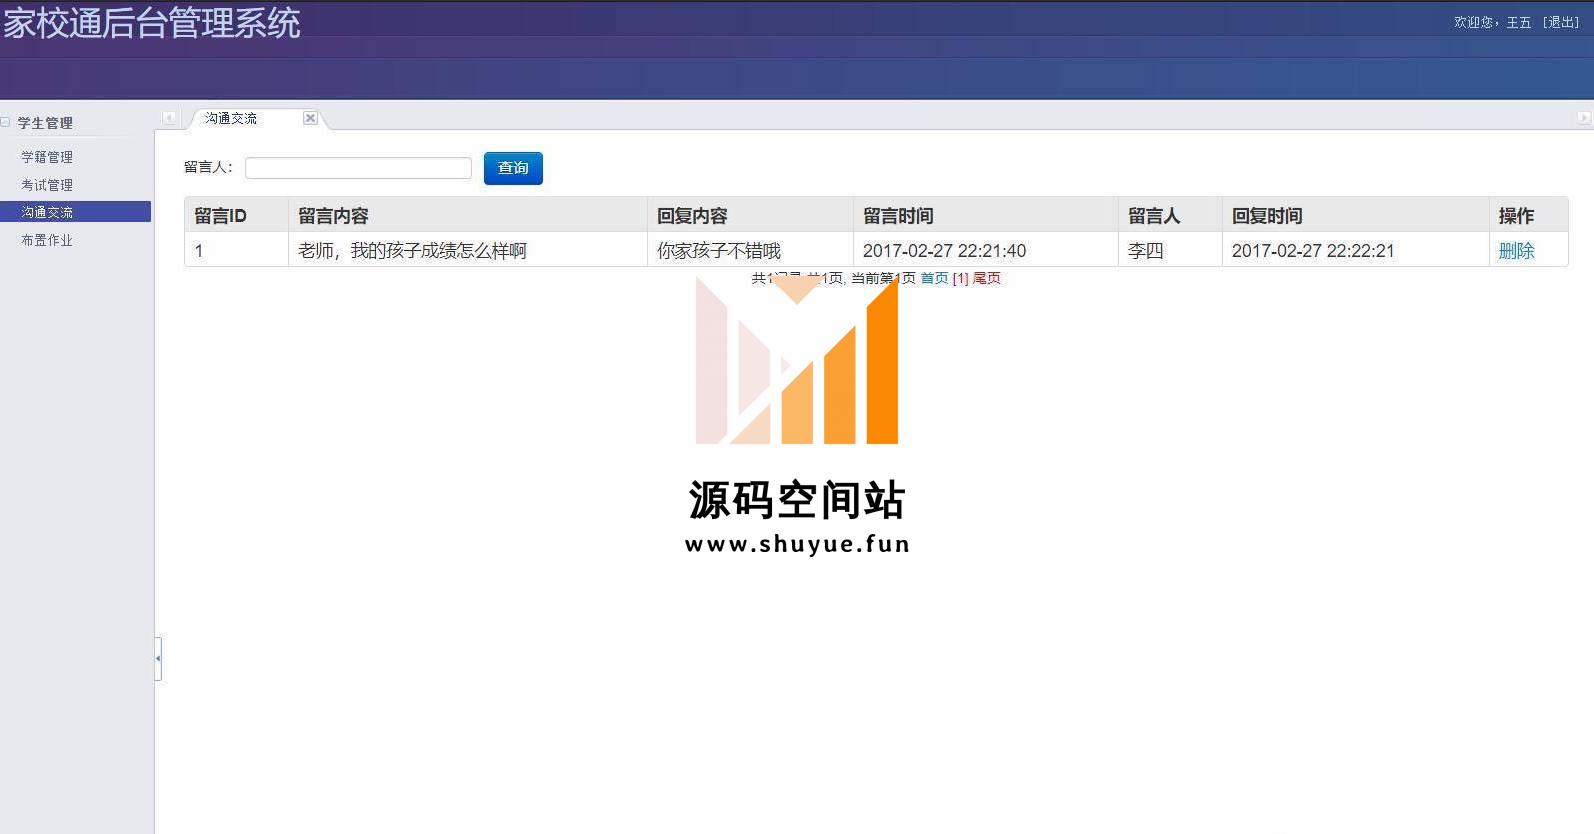Close the 沟通交流 tab
Image resolution: width=1594 pixels, height=834 pixels.
tap(310, 118)
